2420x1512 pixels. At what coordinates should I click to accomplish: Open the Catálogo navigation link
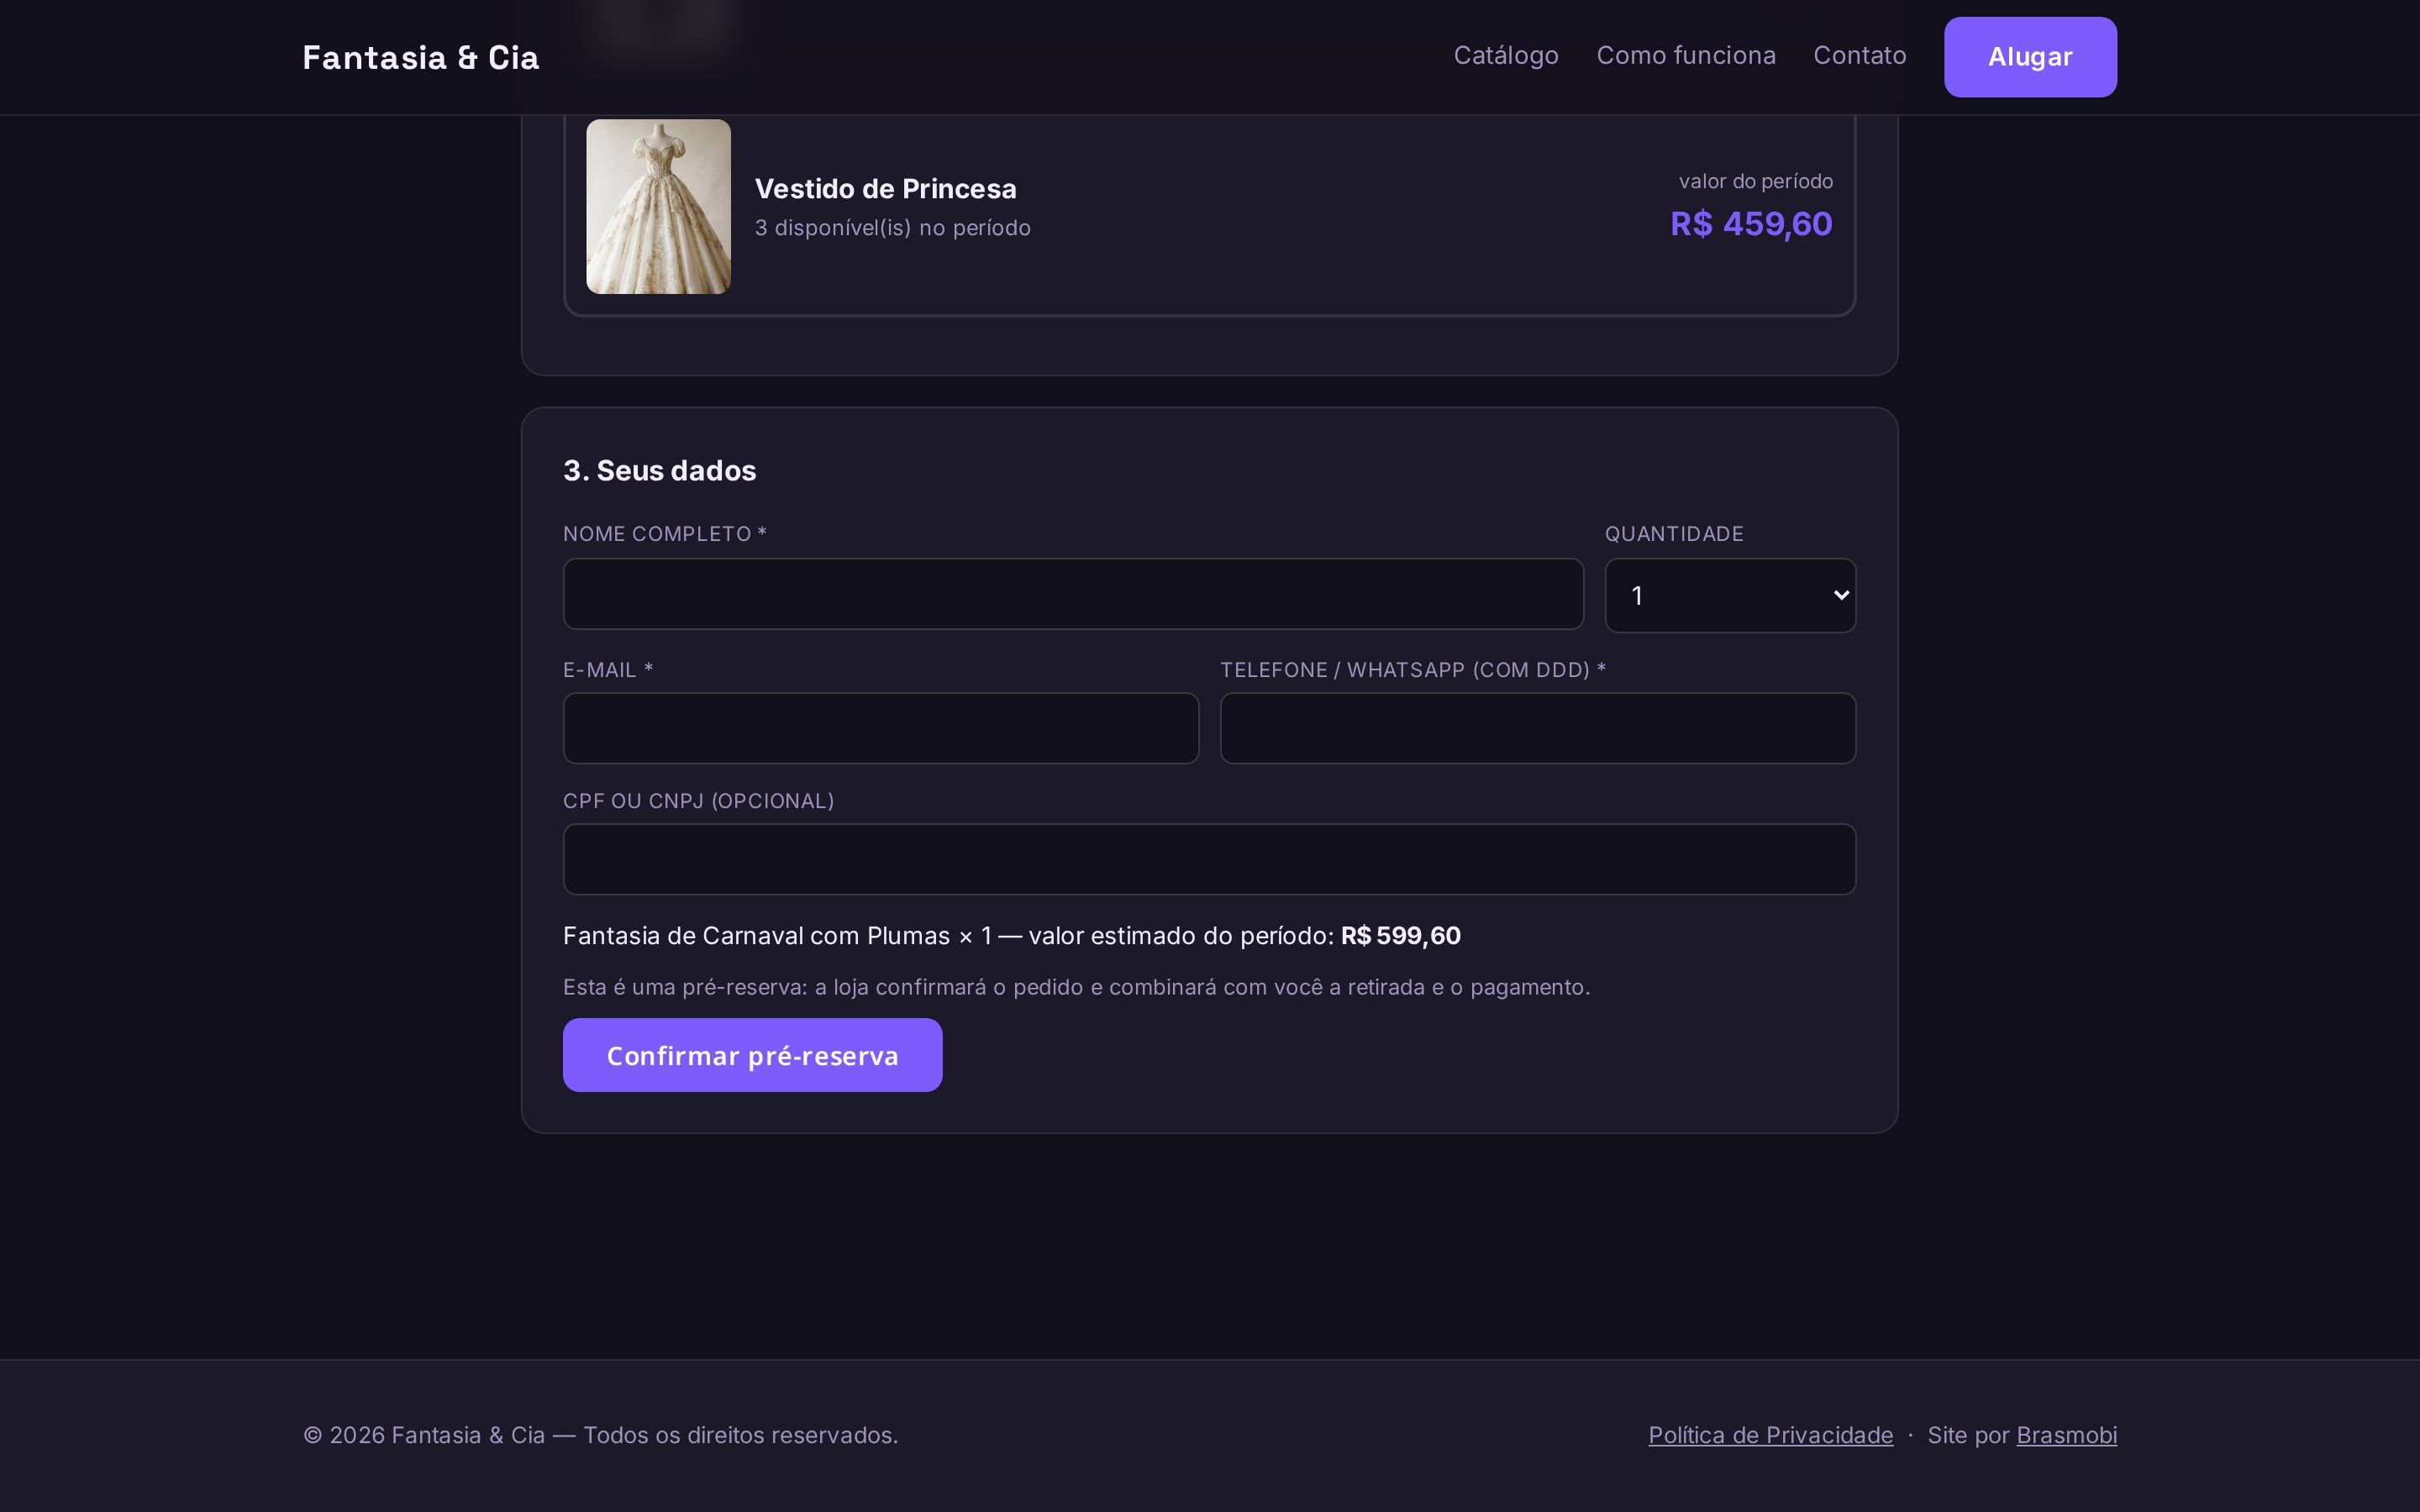point(1505,56)
